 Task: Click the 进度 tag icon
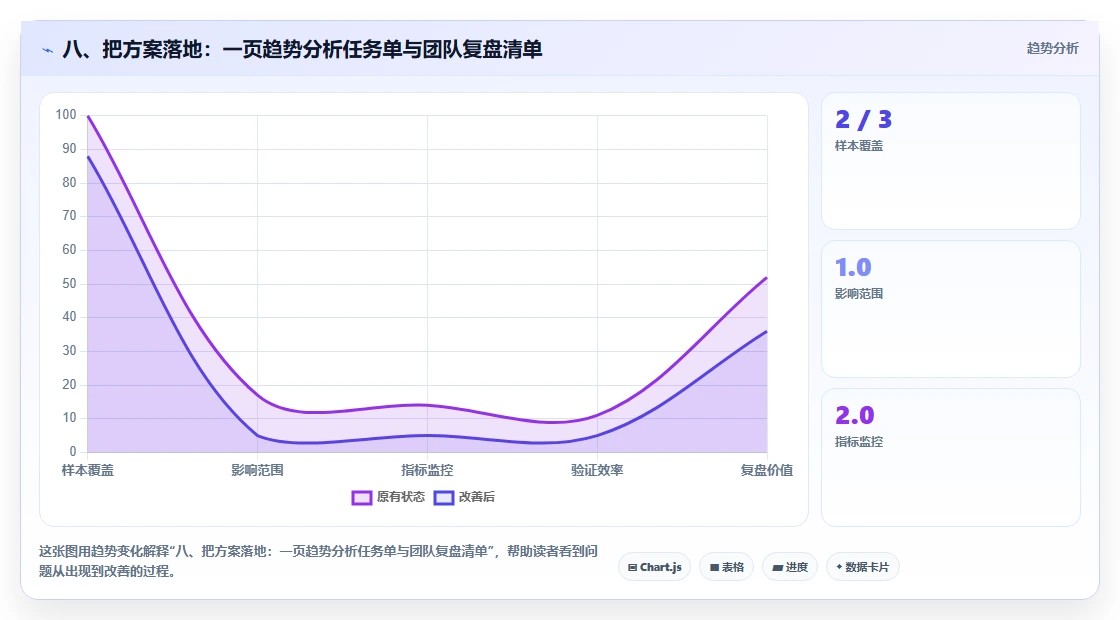coord(778,568)
